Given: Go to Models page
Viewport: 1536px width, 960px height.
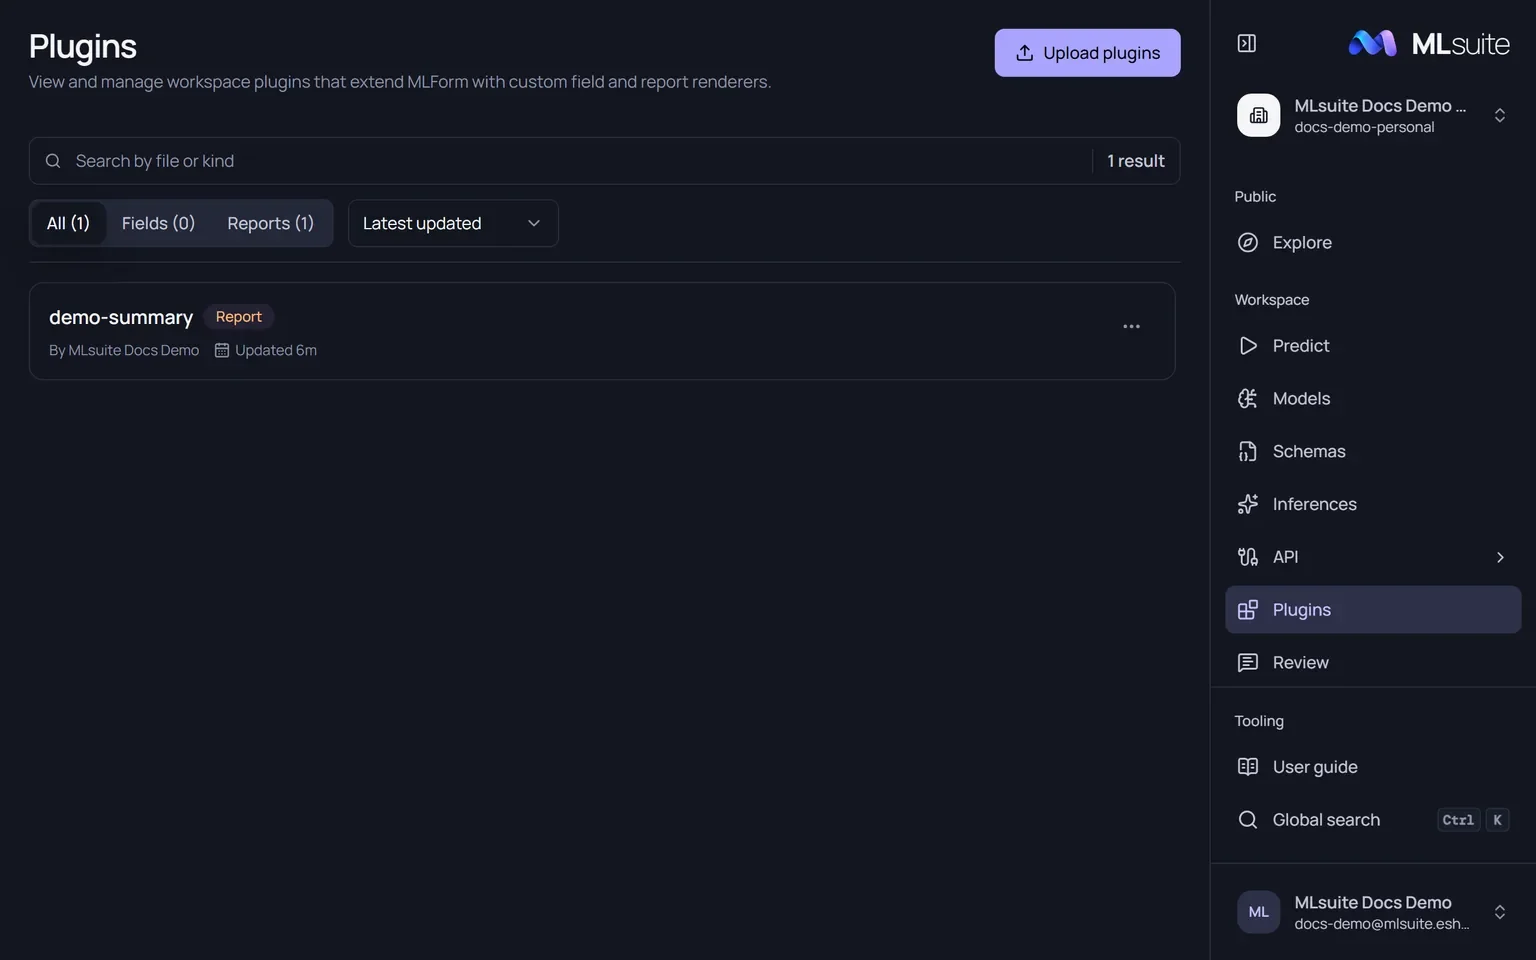Looking at the screenshot, I should pos(1373,398).
